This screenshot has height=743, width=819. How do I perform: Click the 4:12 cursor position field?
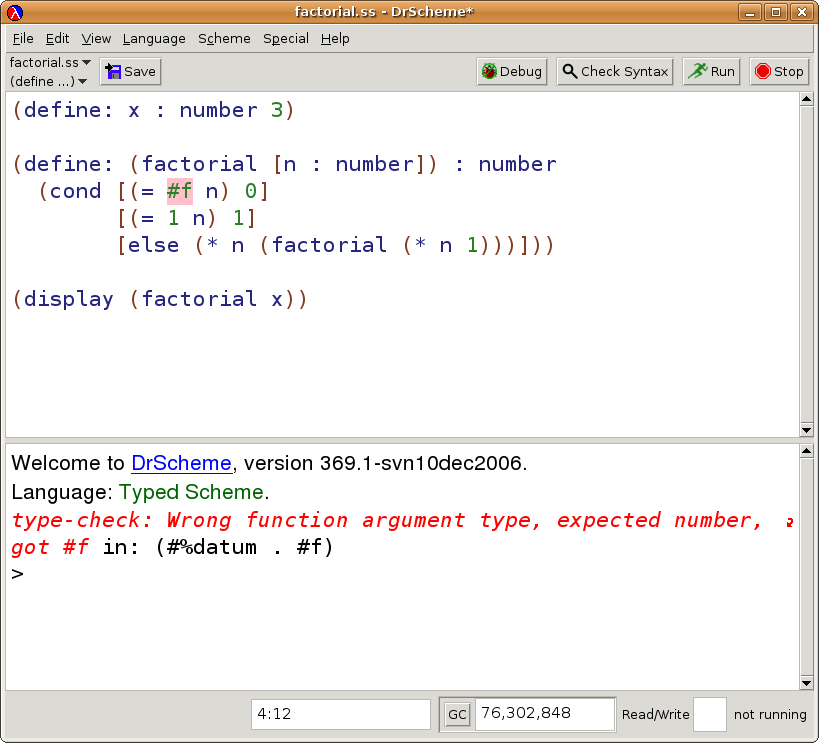(x=340, y=714)
